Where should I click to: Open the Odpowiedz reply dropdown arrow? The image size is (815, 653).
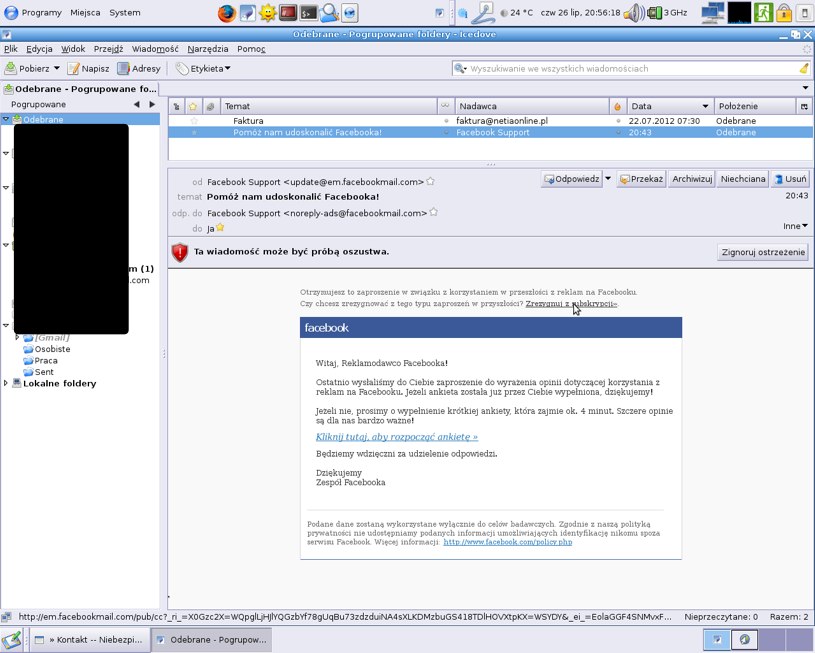[x=608, y=178]
